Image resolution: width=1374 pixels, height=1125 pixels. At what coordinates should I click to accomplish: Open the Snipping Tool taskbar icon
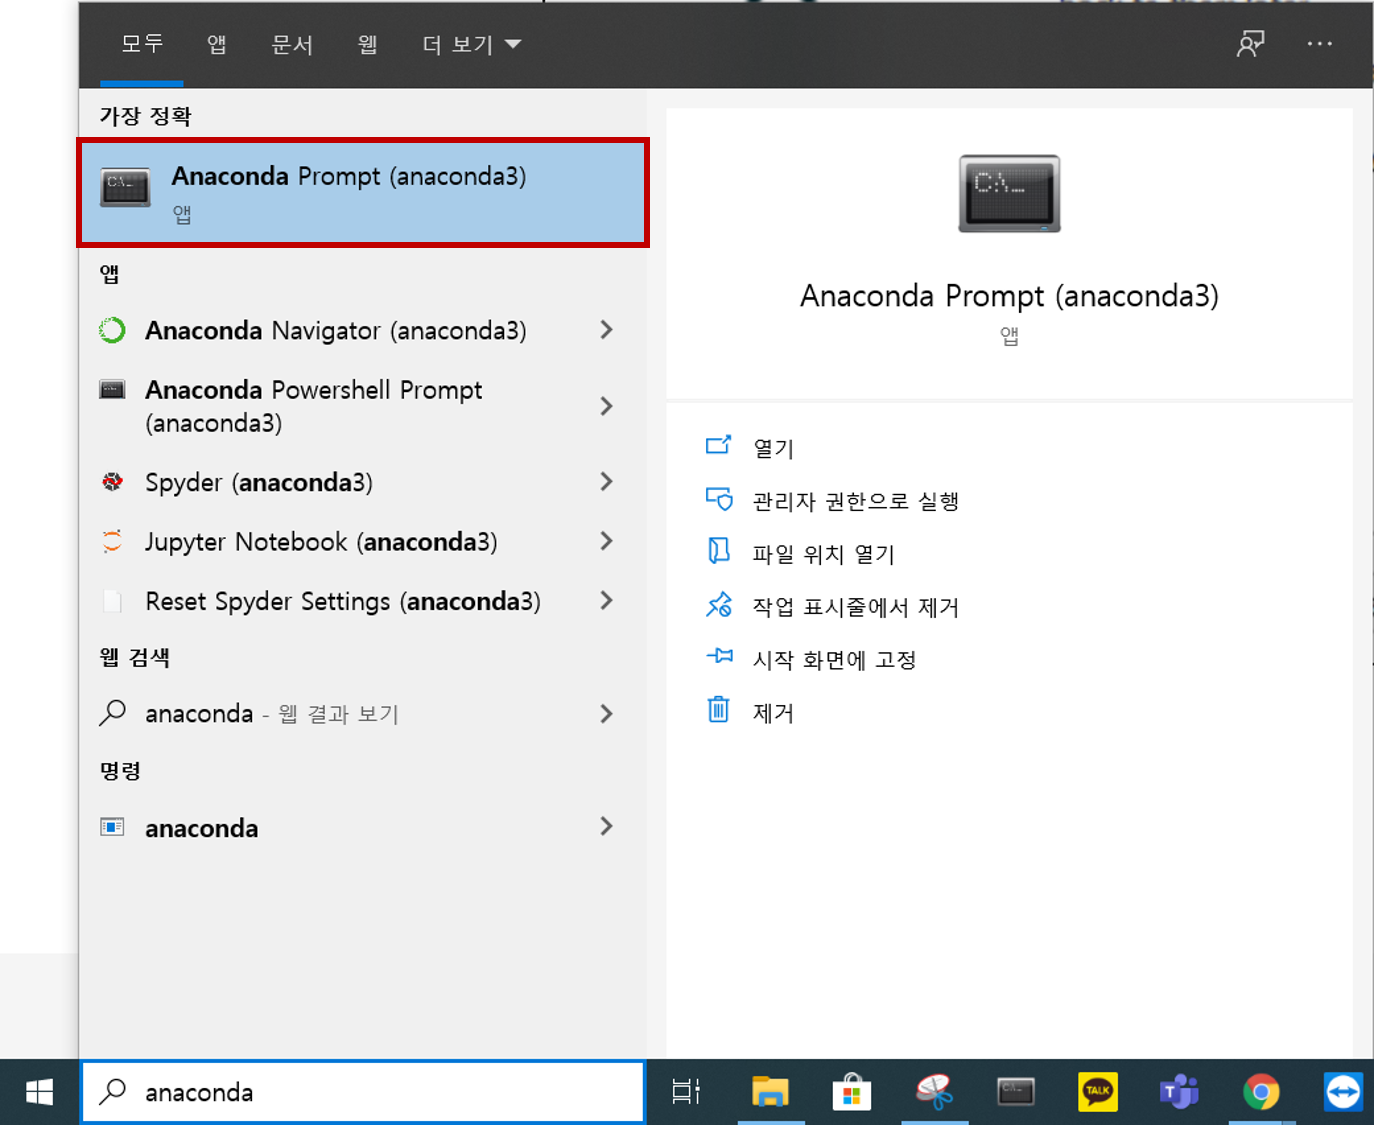pos(934,1092)
